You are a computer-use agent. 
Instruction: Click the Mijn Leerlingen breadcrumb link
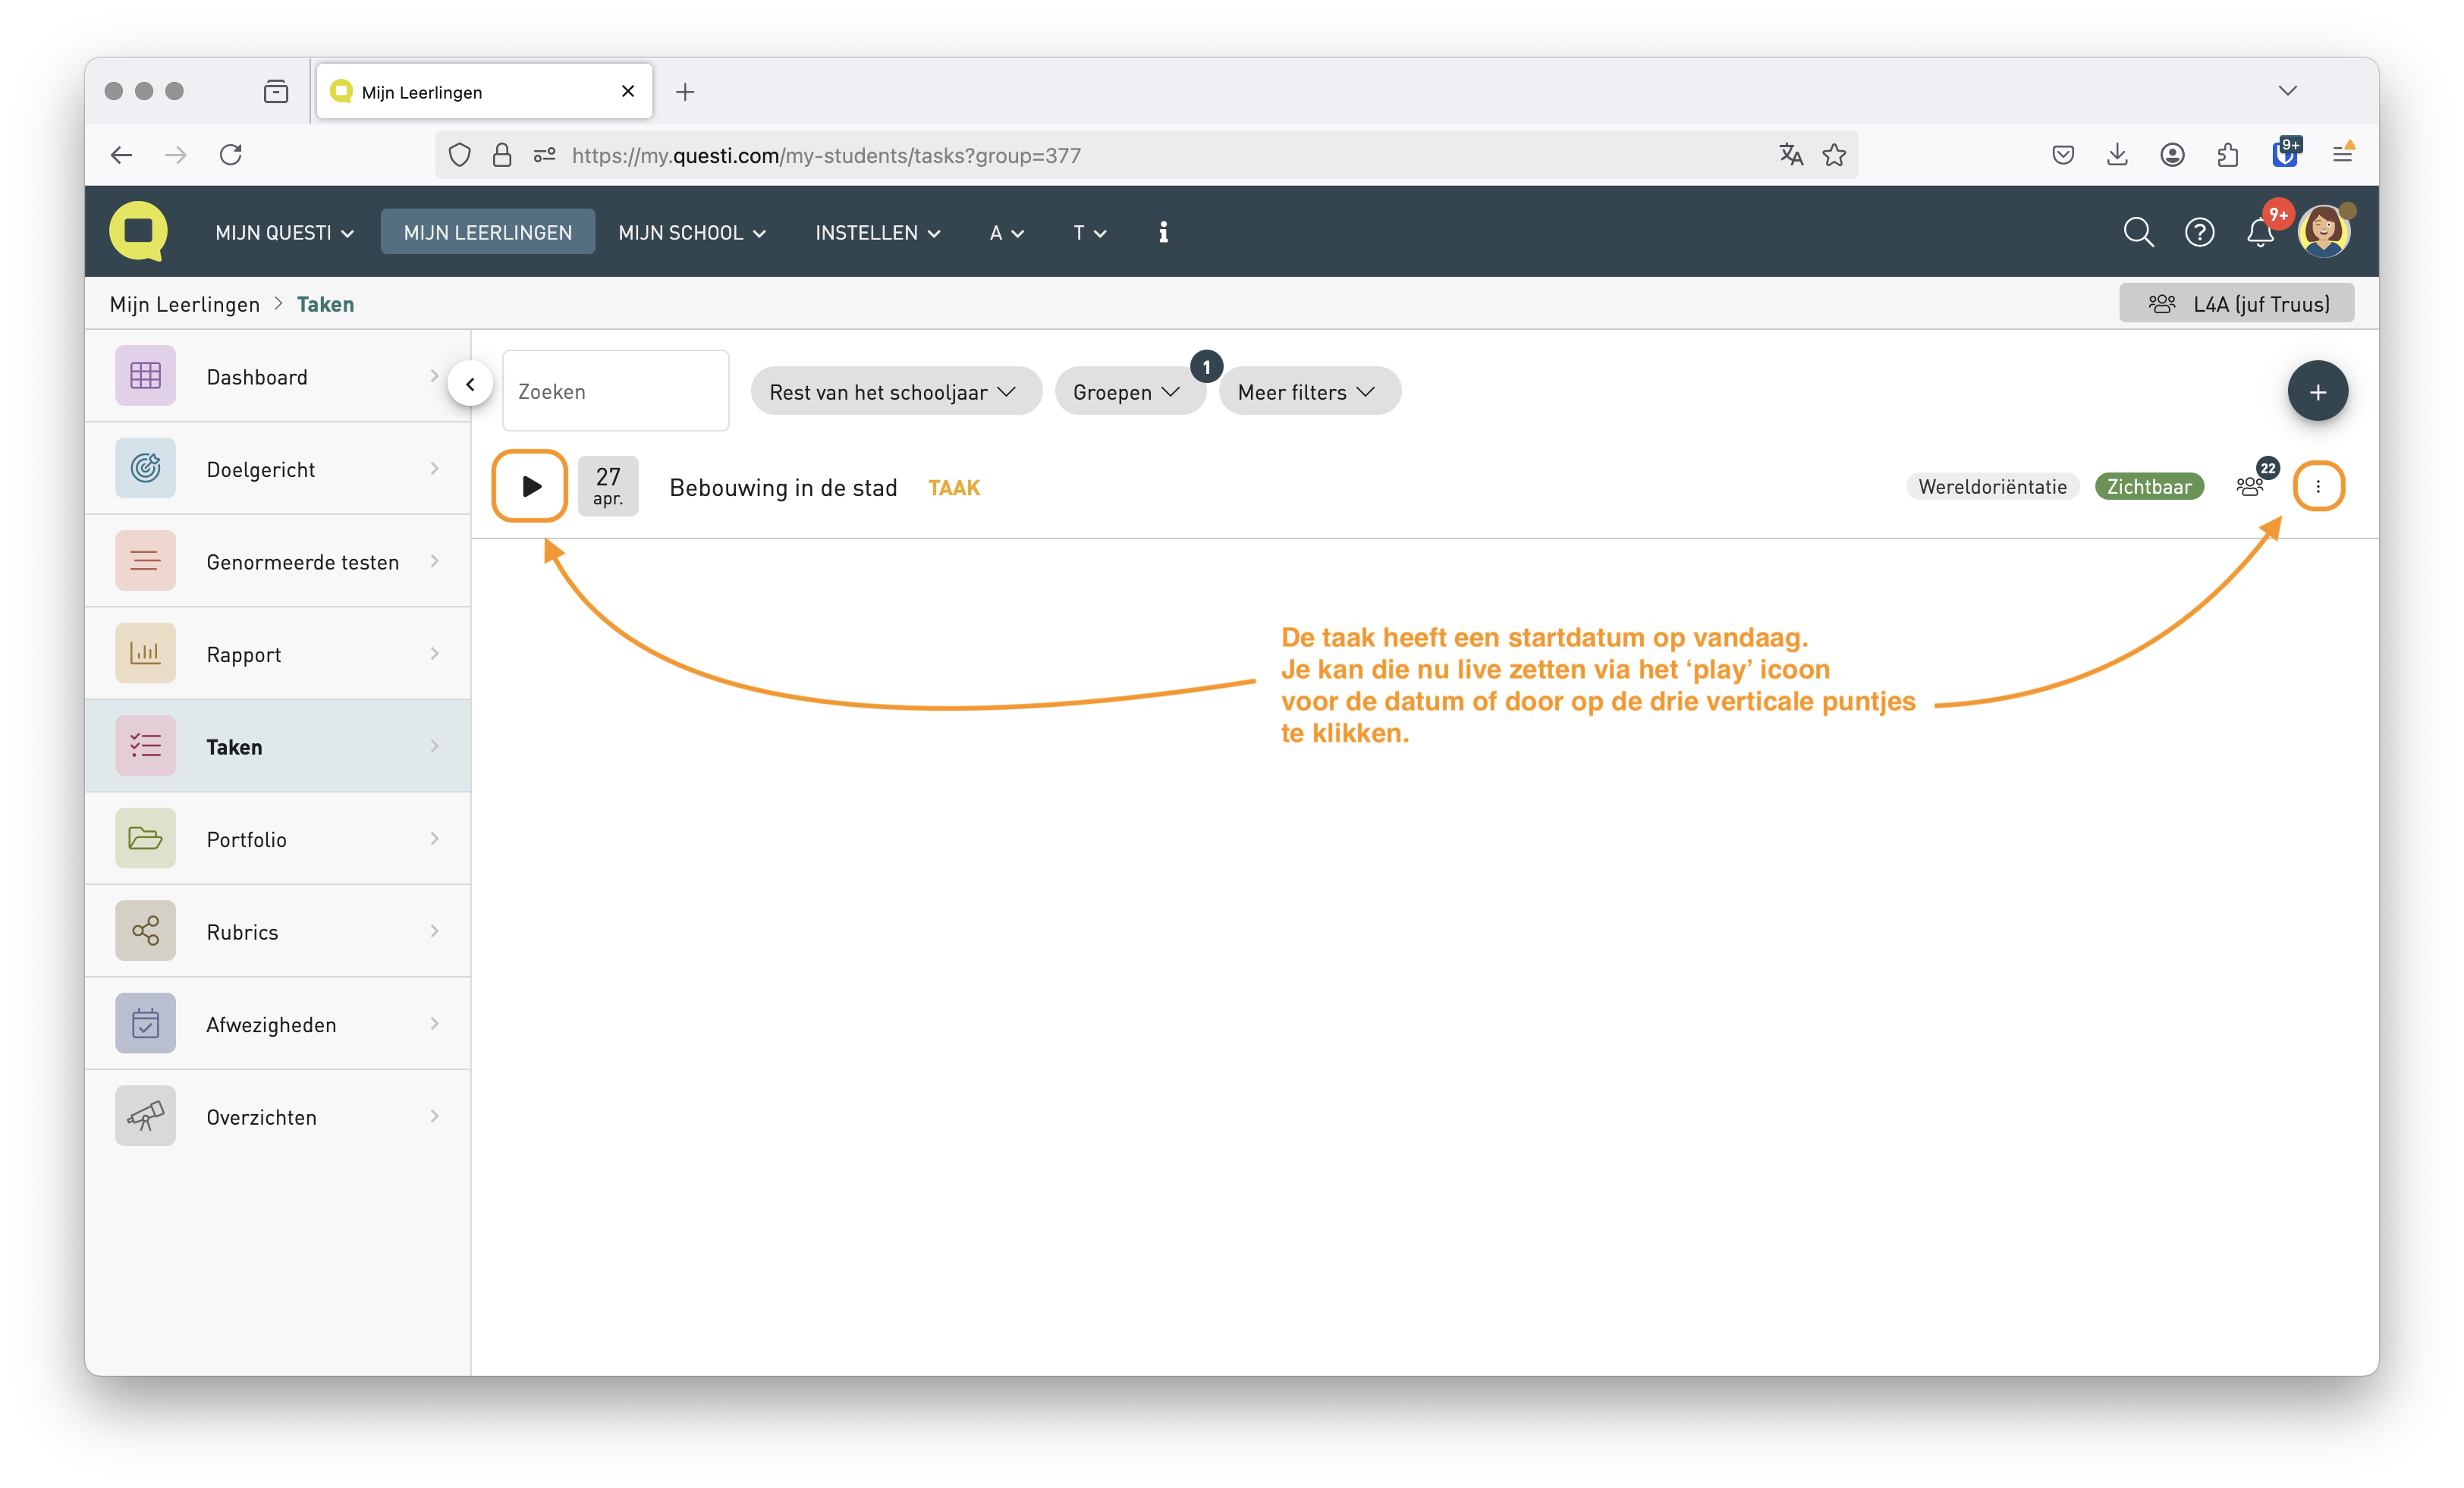(185, 304)
